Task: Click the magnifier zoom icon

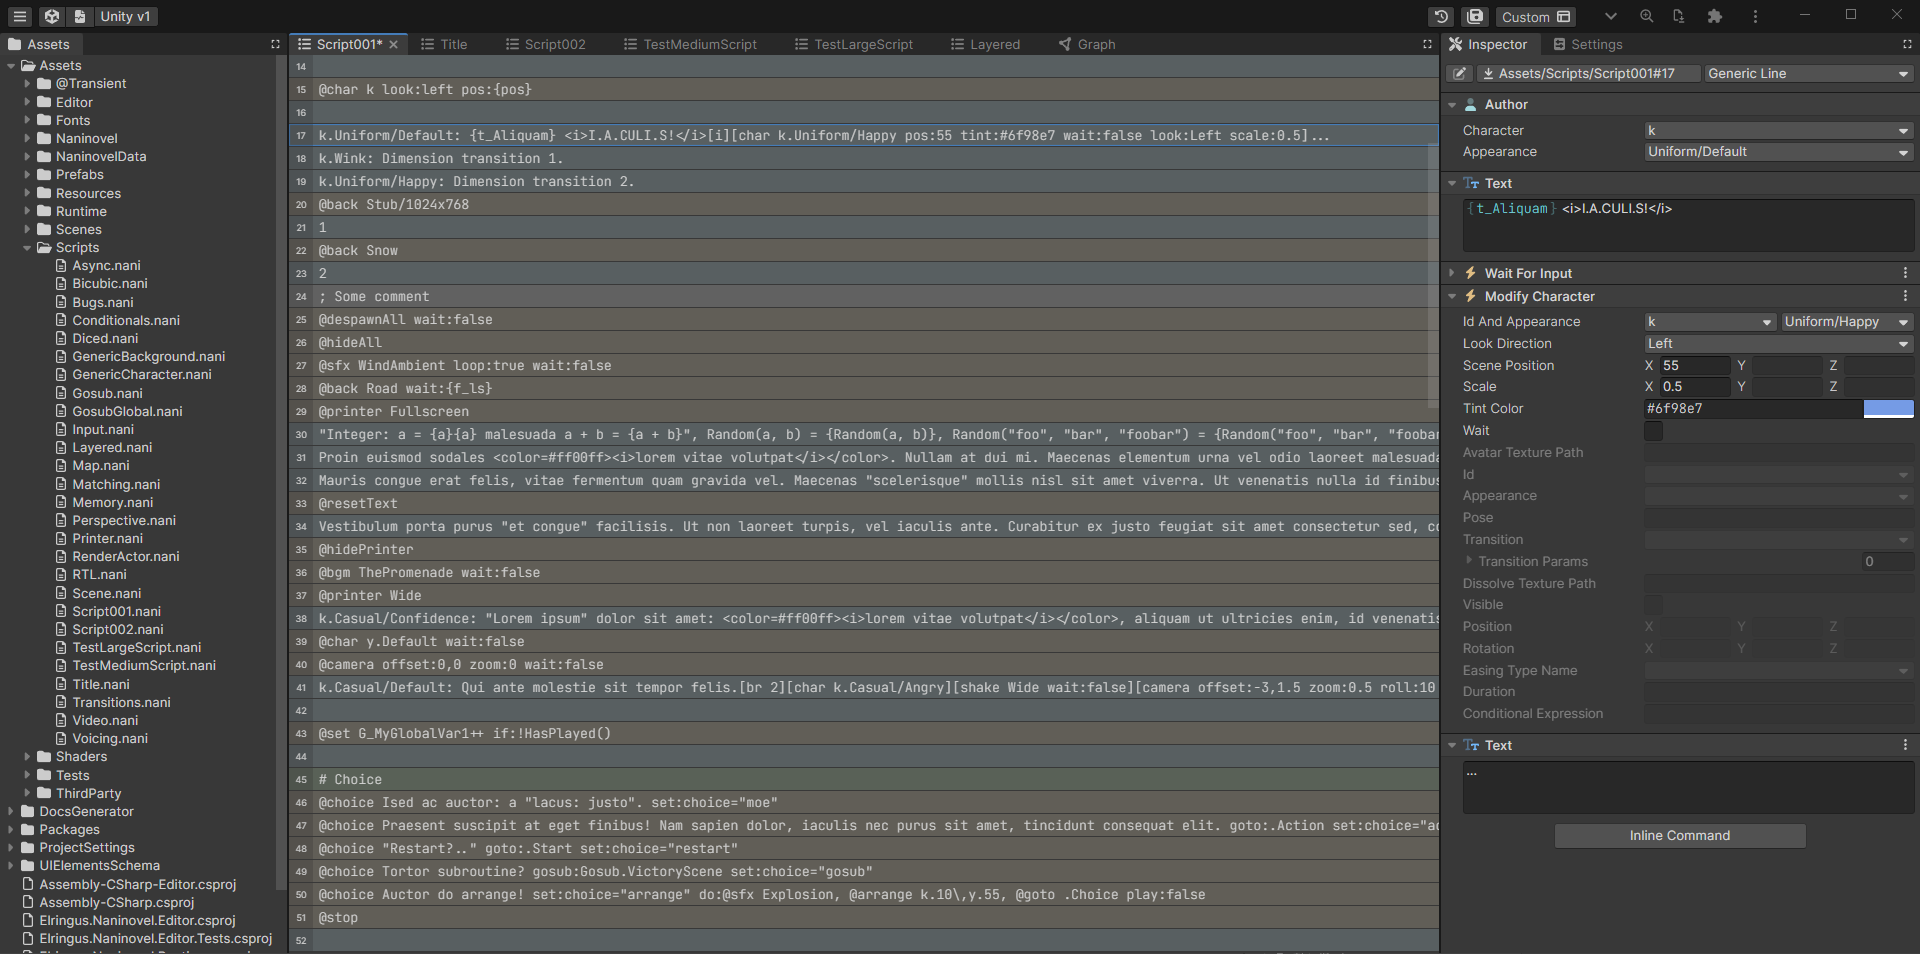Action: click(1646, 16)
